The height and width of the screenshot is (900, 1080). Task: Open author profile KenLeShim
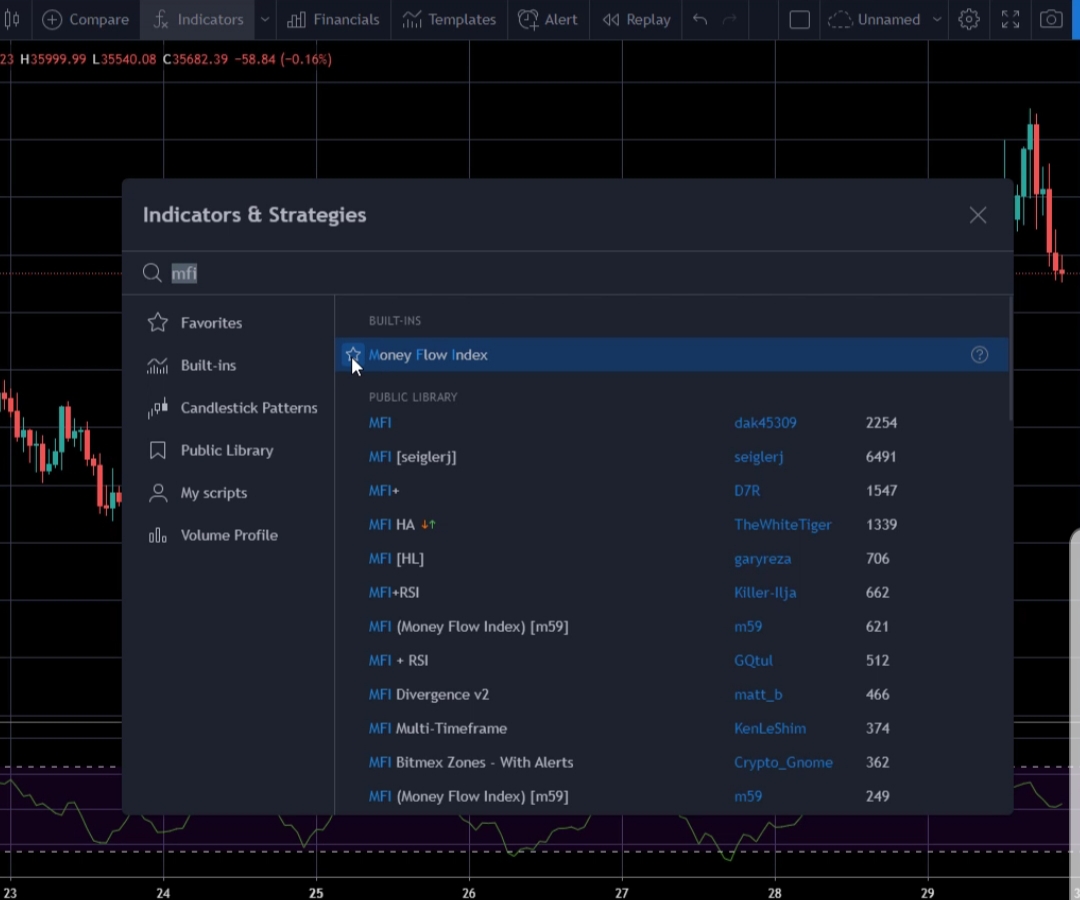(x=770, y=729)
